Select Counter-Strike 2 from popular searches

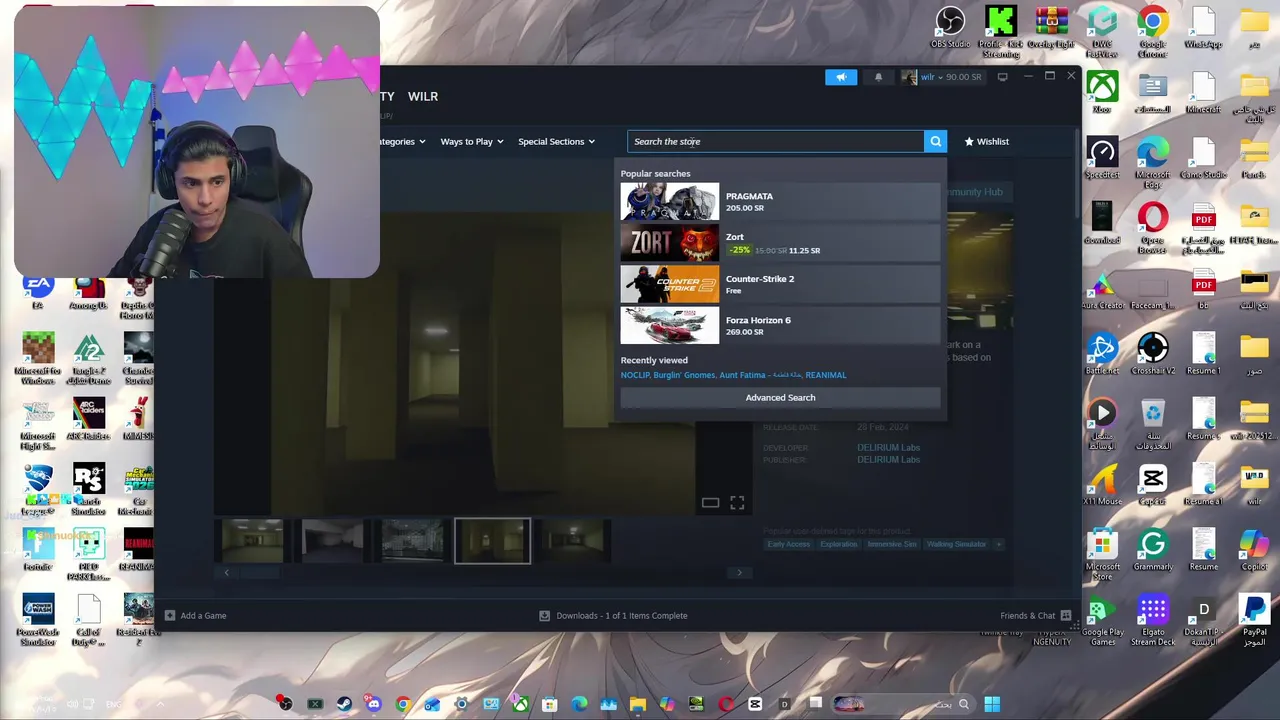click(x=780, y=284)
